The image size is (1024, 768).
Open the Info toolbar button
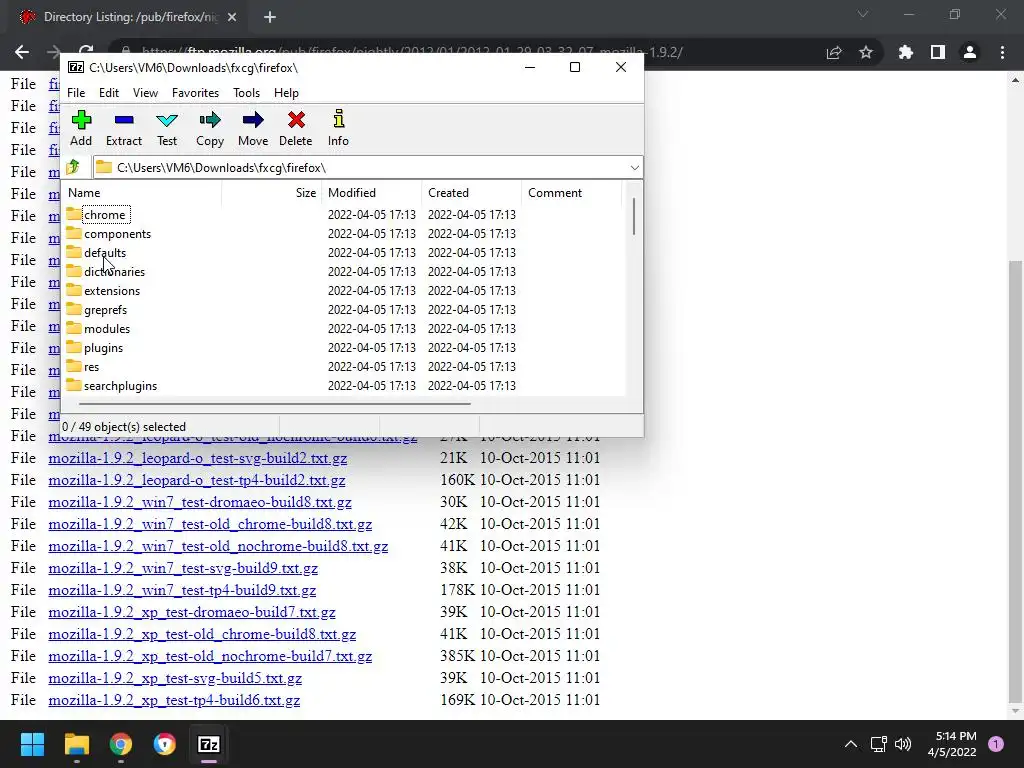pyautogui.click(x=338, y=128)
